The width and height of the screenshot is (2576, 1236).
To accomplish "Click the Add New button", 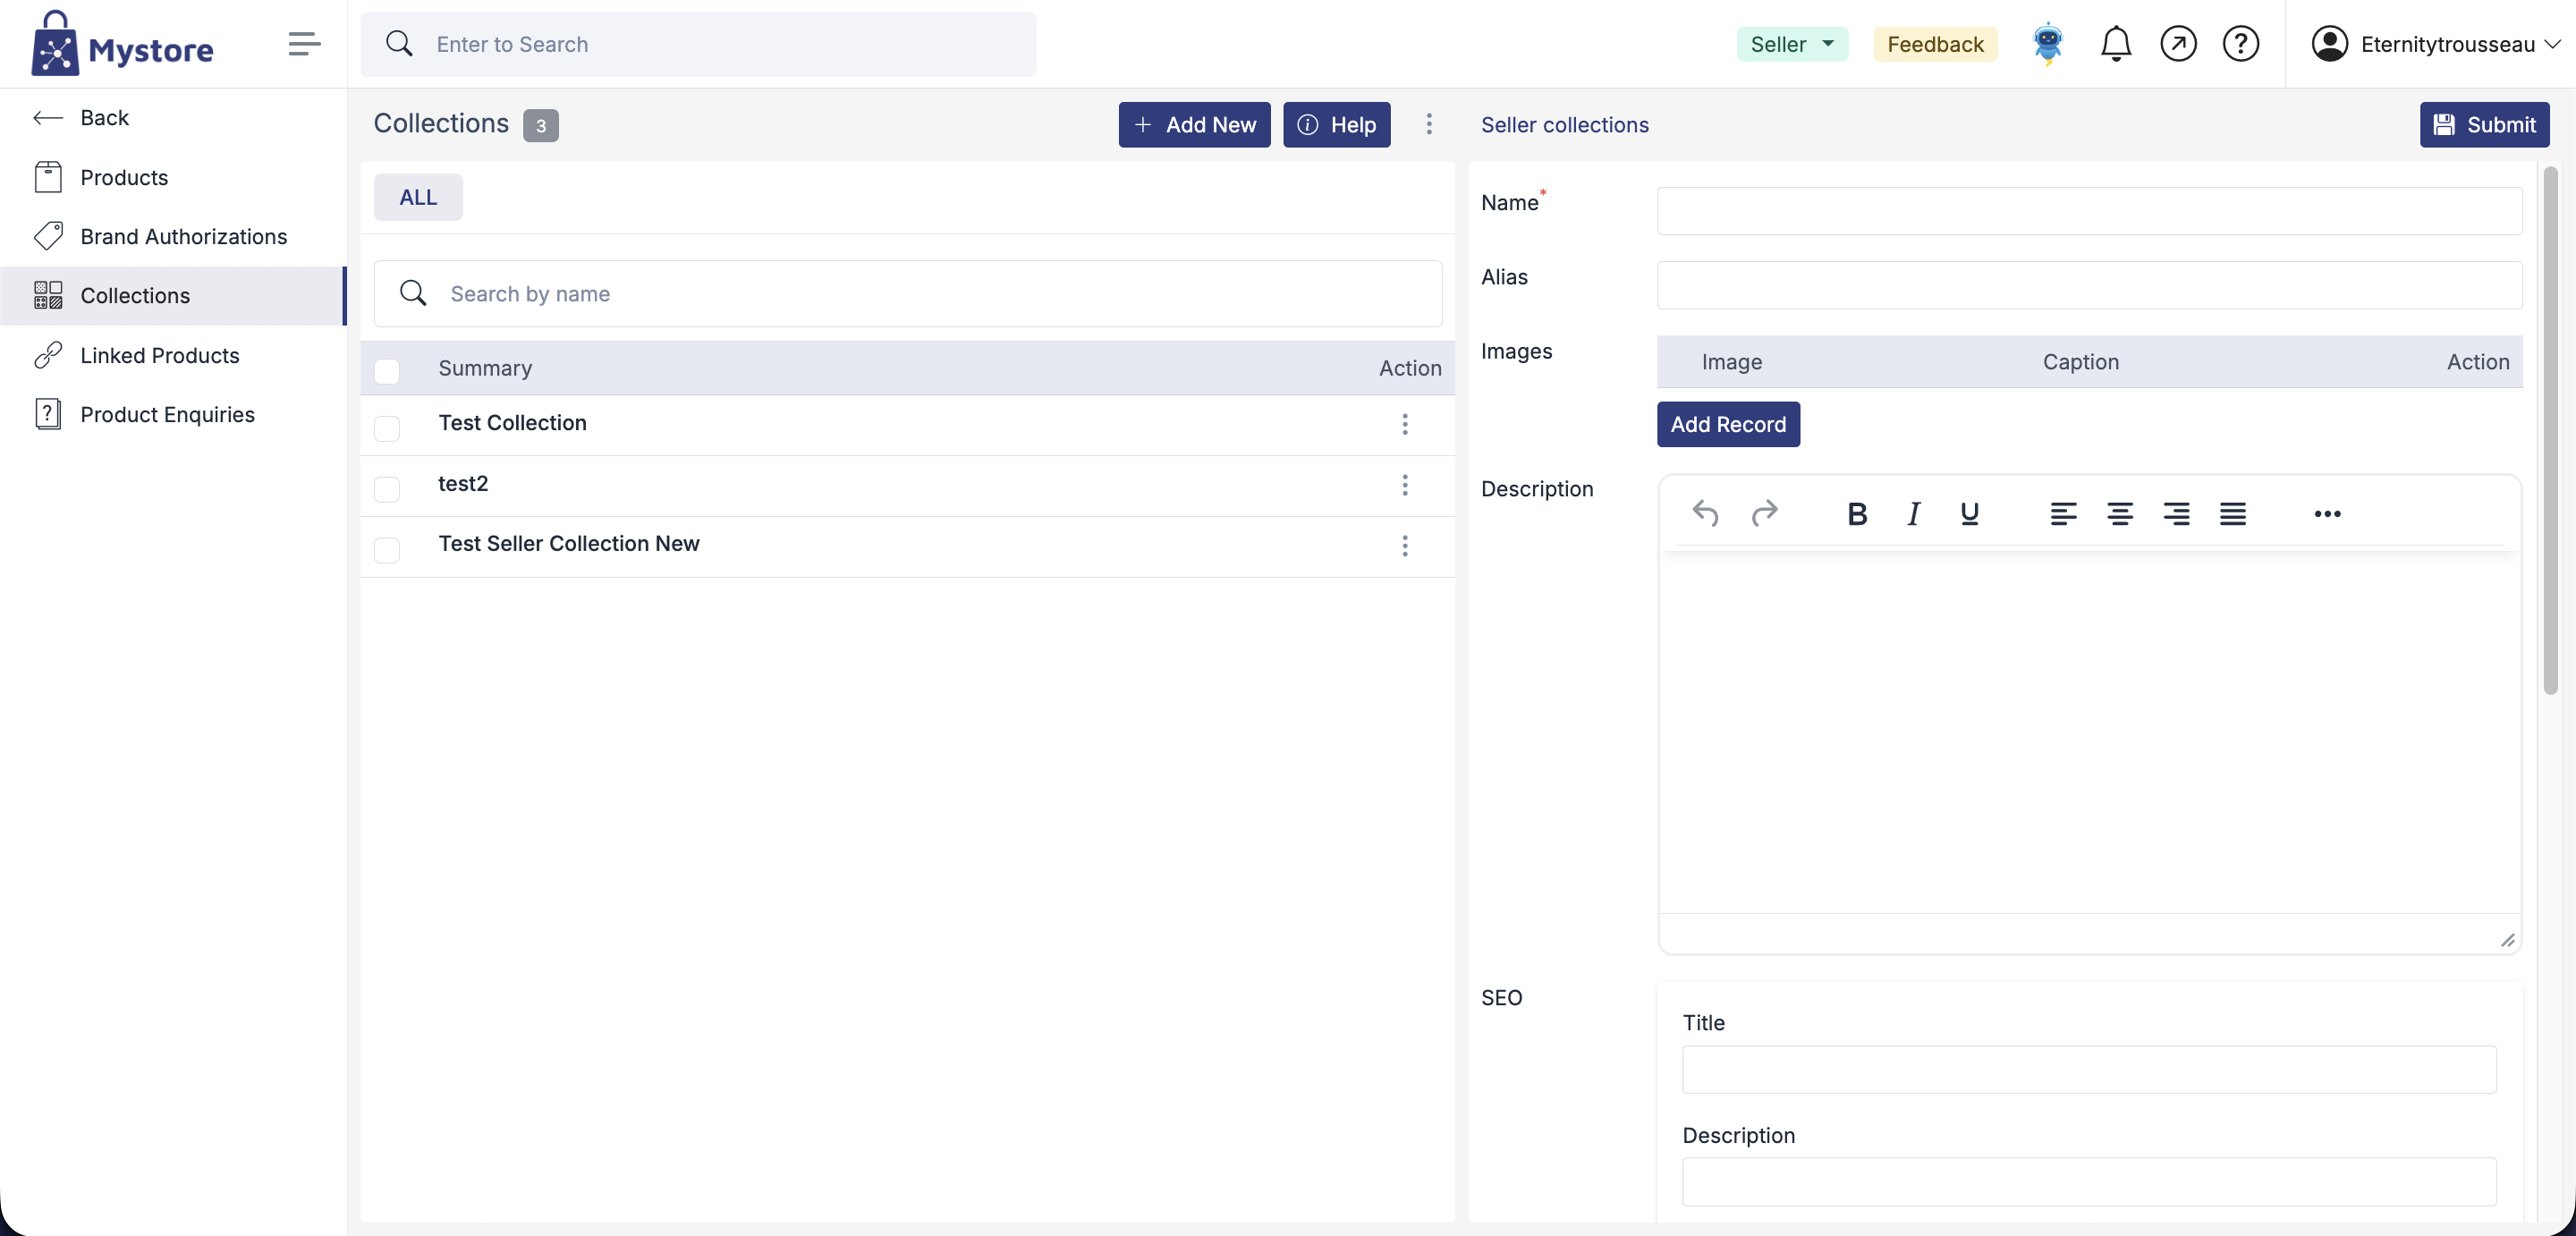I will [1194, 125].
